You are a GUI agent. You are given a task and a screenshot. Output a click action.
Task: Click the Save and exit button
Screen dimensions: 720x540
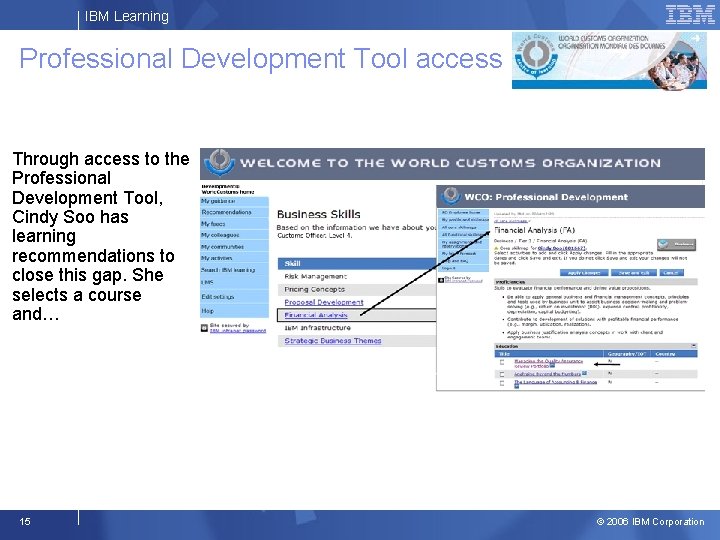(x=634, y=273)
